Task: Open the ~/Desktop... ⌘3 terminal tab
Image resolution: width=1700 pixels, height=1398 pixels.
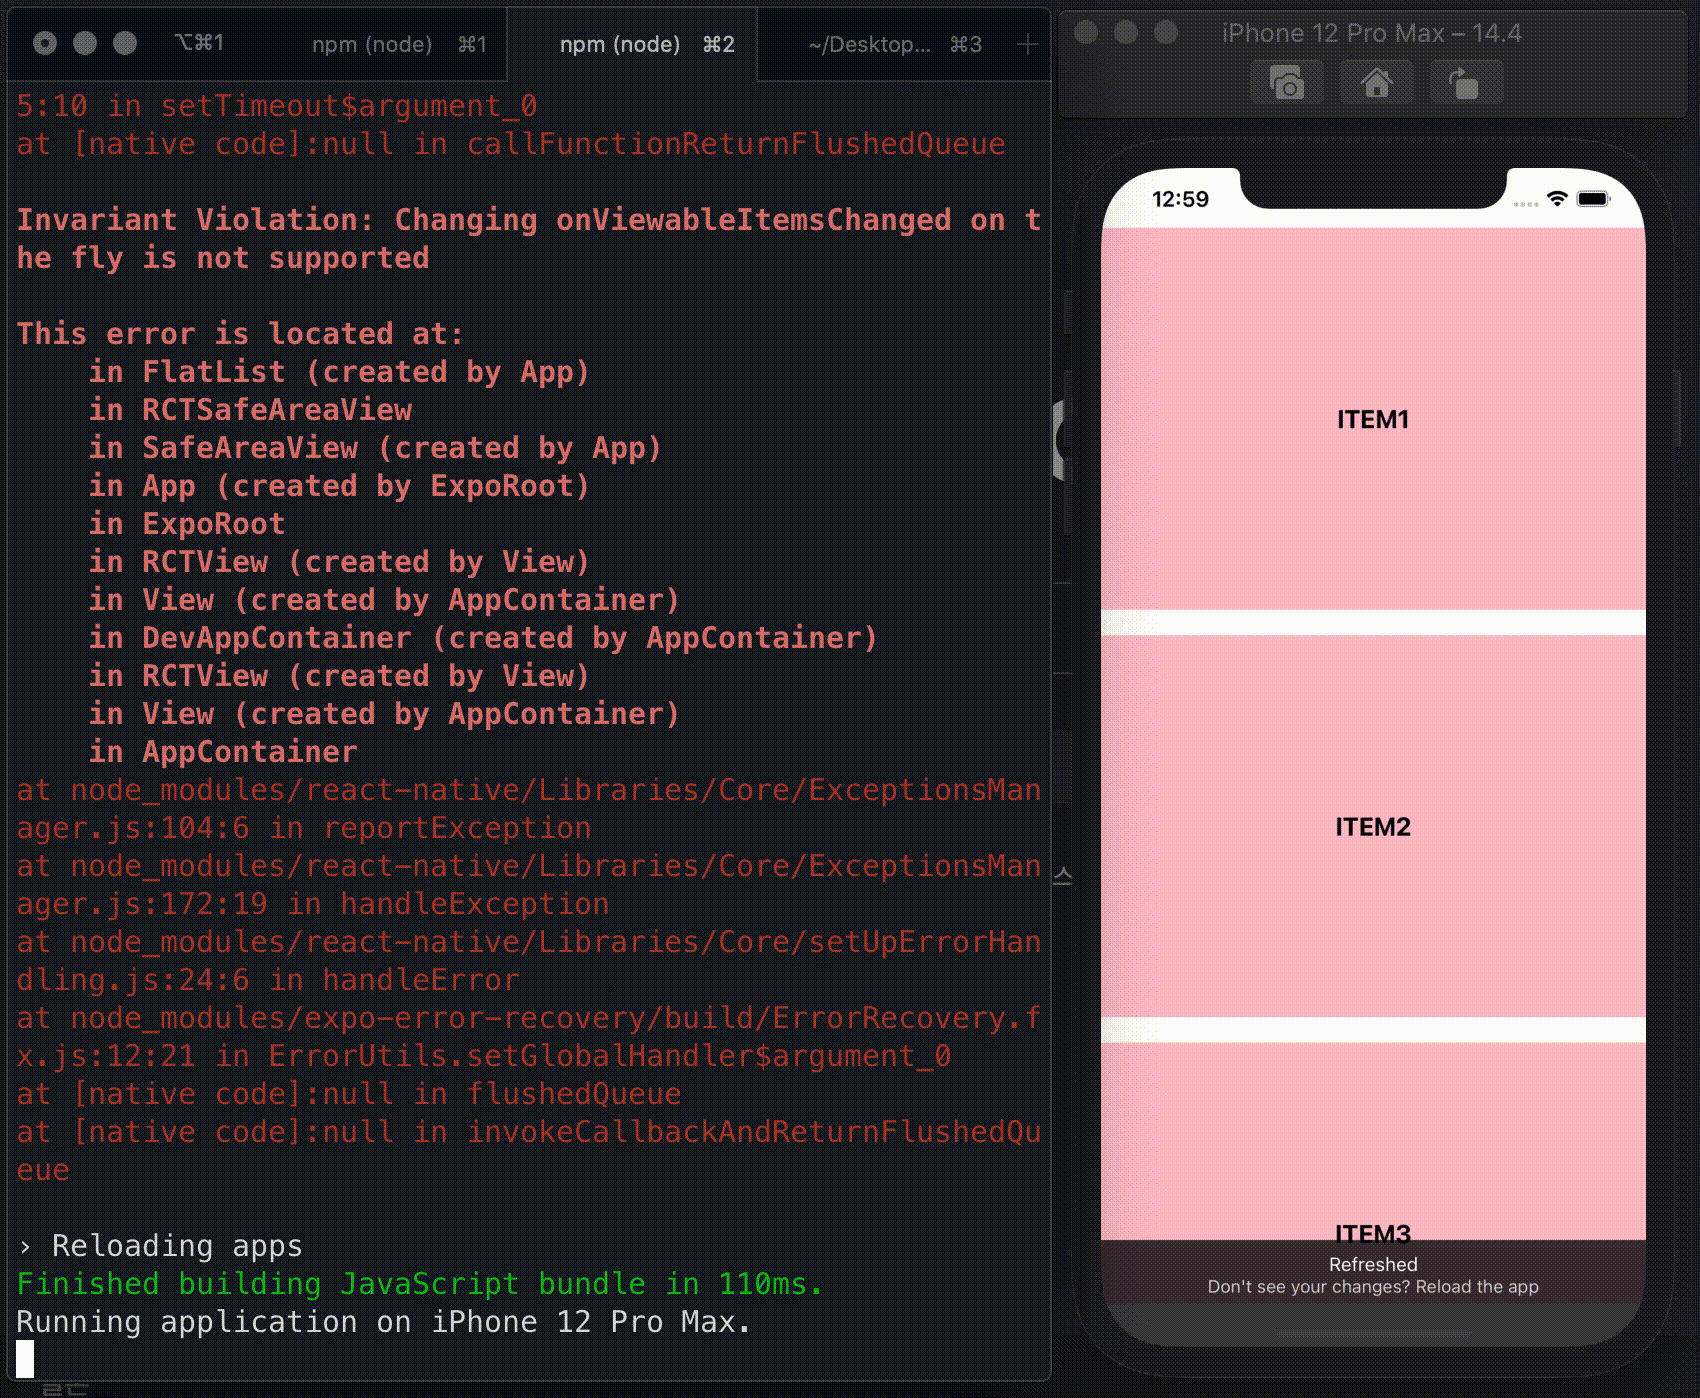Action: (x=895, y=44)
